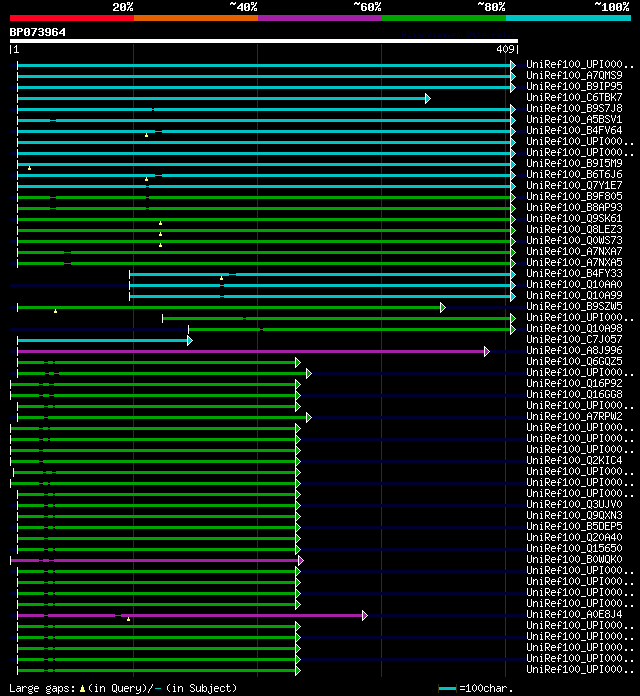Select hit label UniRef100_B4FY33

[574, 273]
